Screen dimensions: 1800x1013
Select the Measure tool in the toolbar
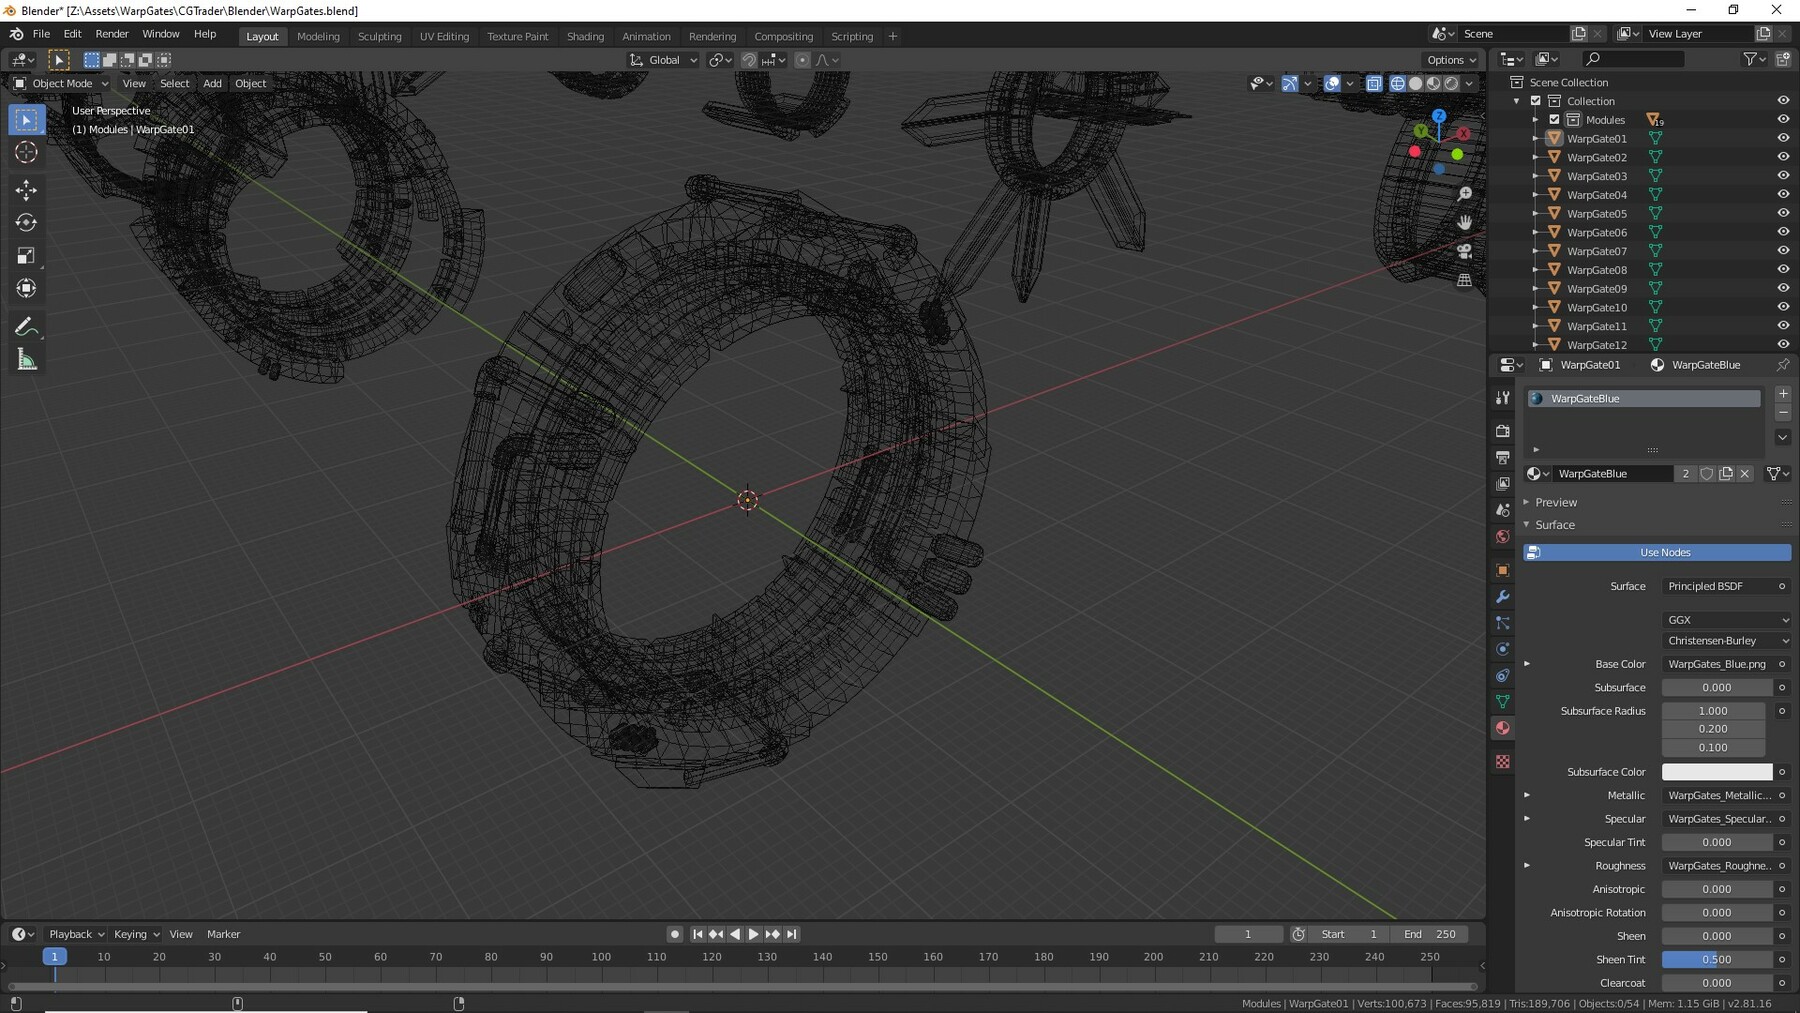(26, 358)
